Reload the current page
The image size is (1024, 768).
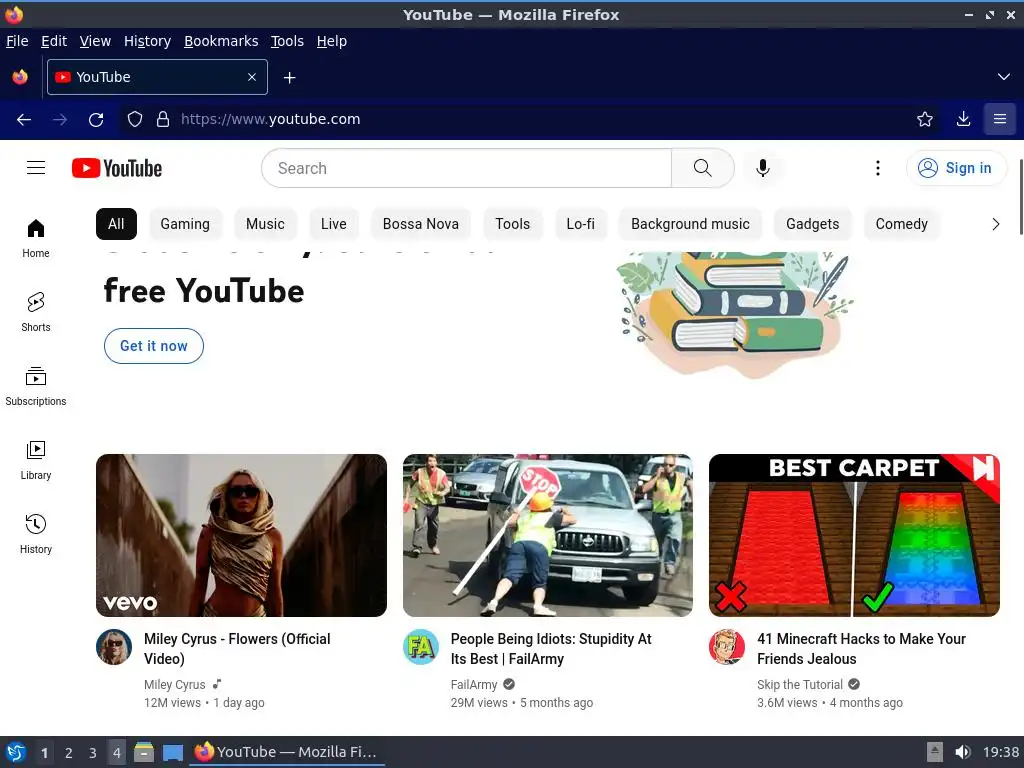pyautogui.click(x=96, y=120)
